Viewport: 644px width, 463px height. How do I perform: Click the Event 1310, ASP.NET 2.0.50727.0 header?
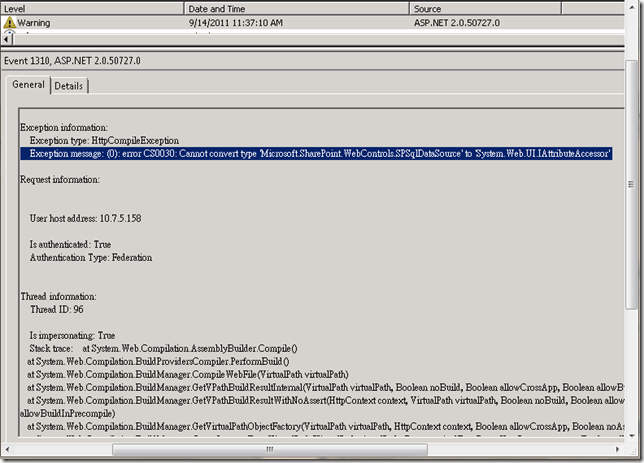(x=72, y=61)
